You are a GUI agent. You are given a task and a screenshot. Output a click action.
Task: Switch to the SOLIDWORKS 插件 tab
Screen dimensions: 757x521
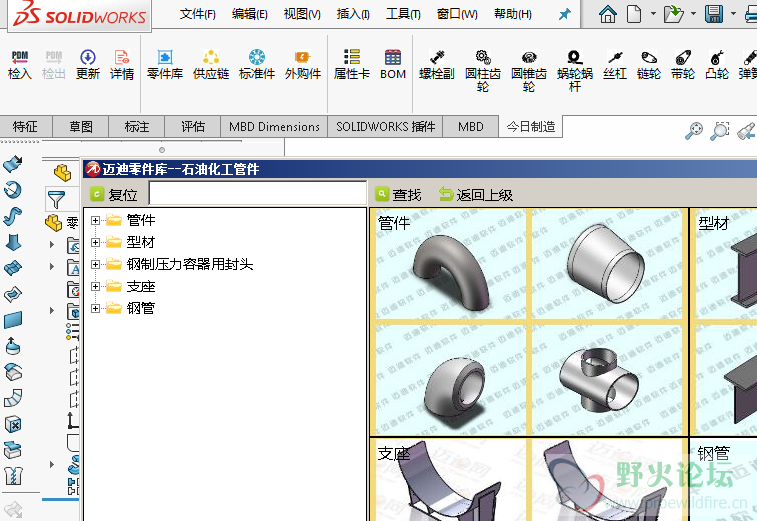(385, 127)
